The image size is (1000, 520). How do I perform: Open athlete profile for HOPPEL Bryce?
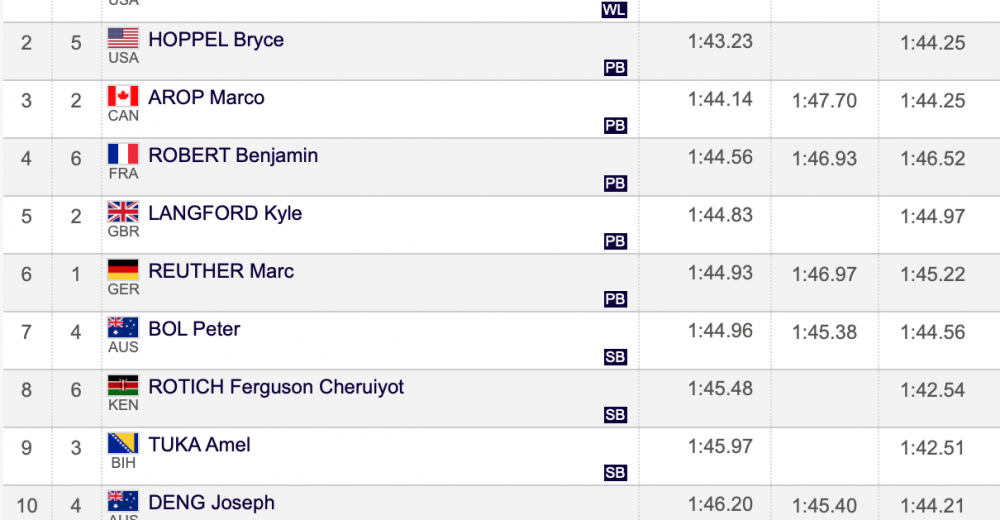pyautogui.click(x=216, y=40)
